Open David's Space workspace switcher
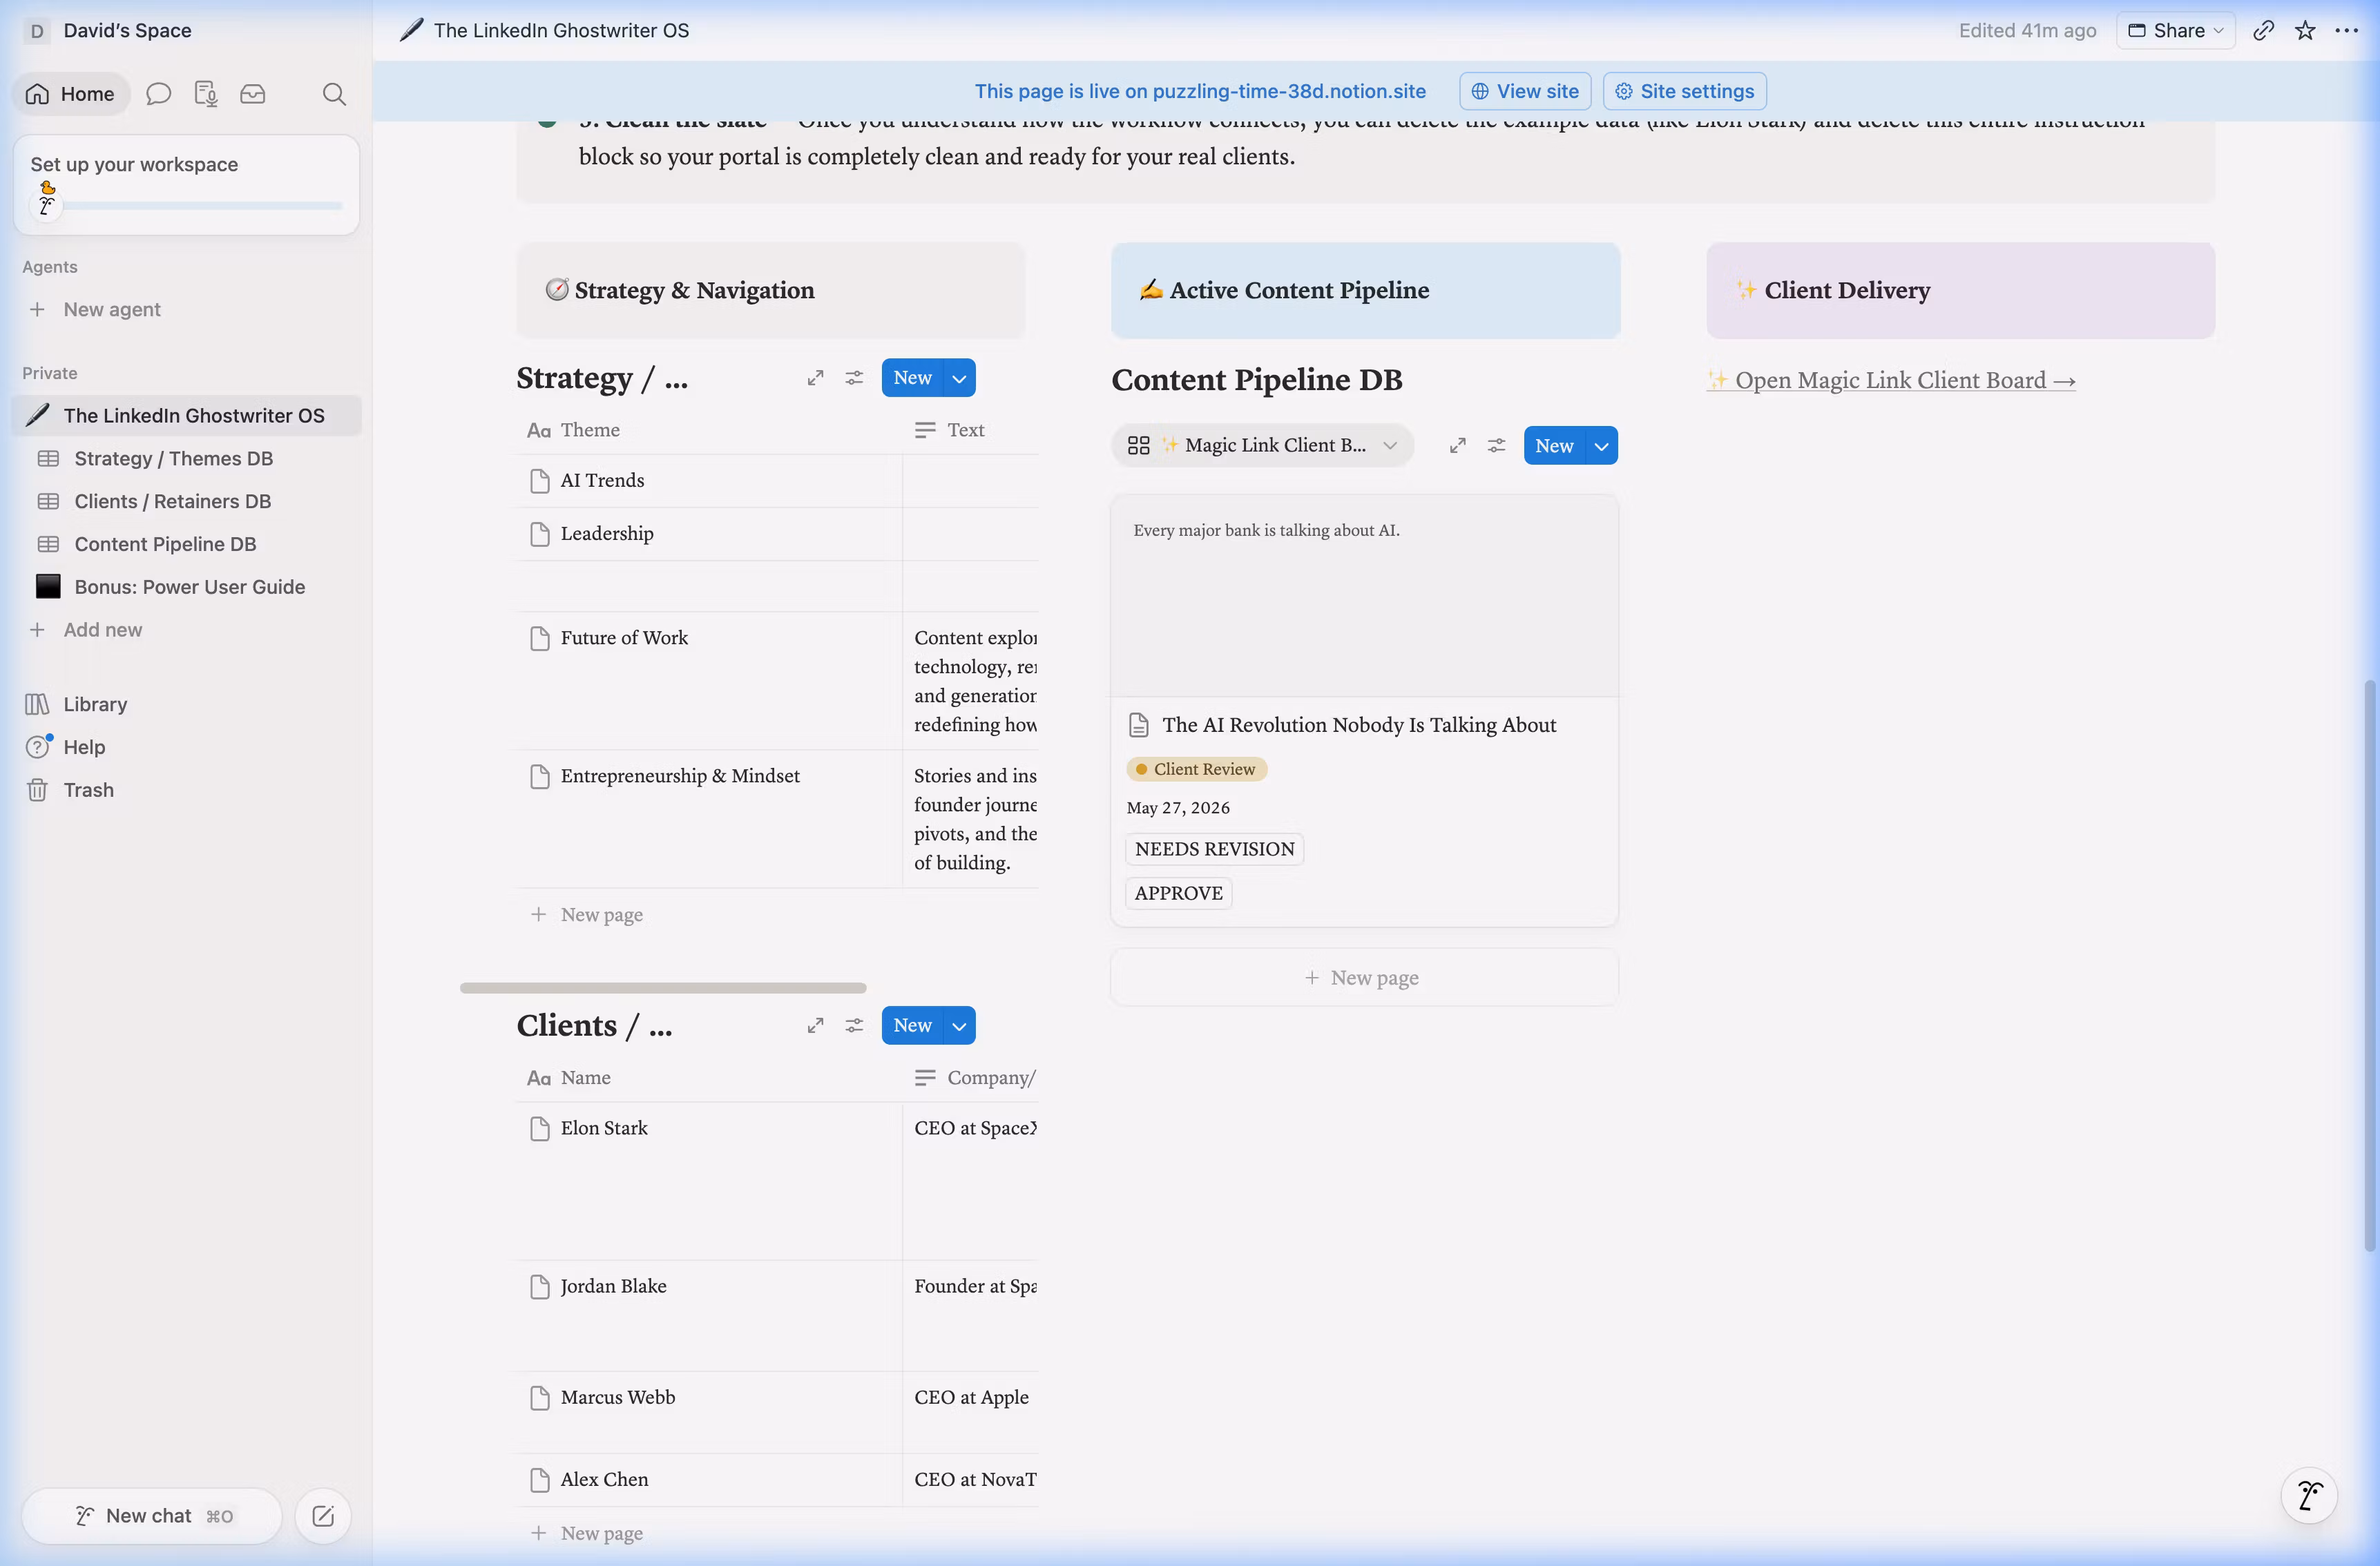The image size is (2380, 1566). [108, 31]
